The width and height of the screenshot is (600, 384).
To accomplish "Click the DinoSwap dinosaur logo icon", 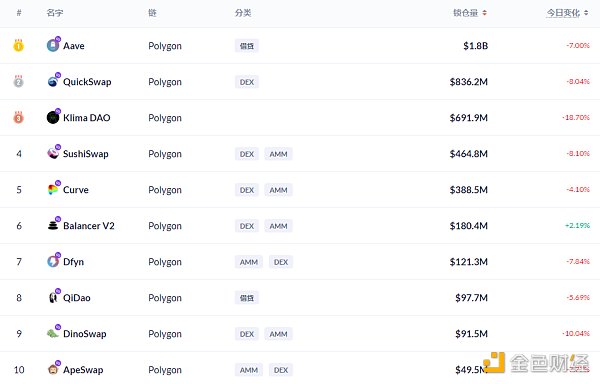I will (53, 333).
